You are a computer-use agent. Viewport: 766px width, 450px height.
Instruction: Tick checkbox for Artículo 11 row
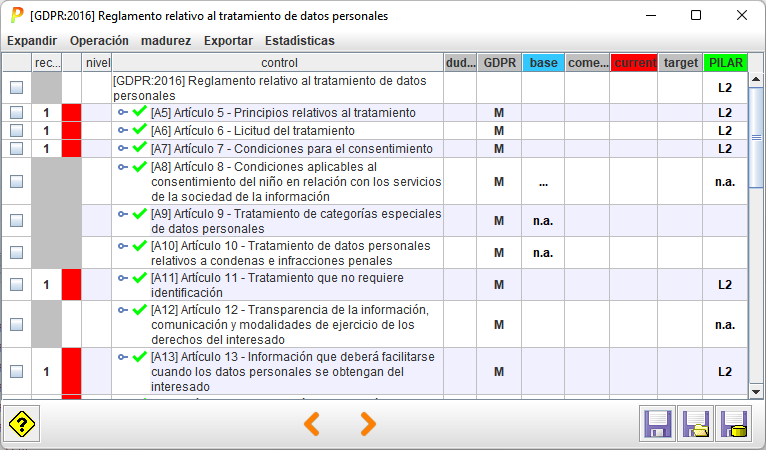(17, 284)
